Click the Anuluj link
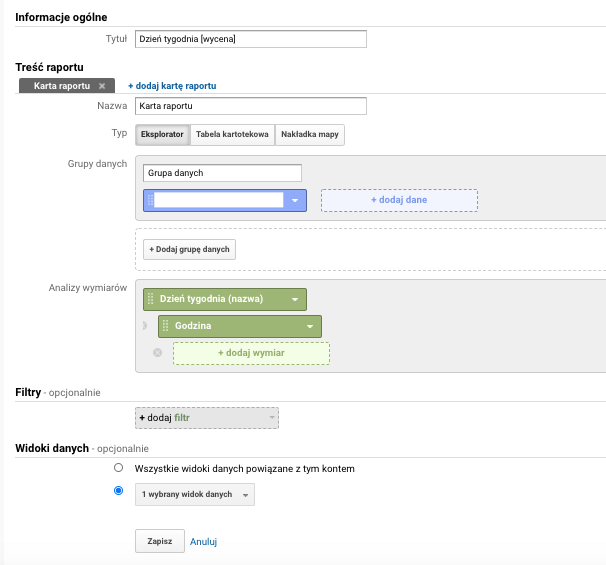Viewport: 606px width, 565px height. [x=204, y=542]
